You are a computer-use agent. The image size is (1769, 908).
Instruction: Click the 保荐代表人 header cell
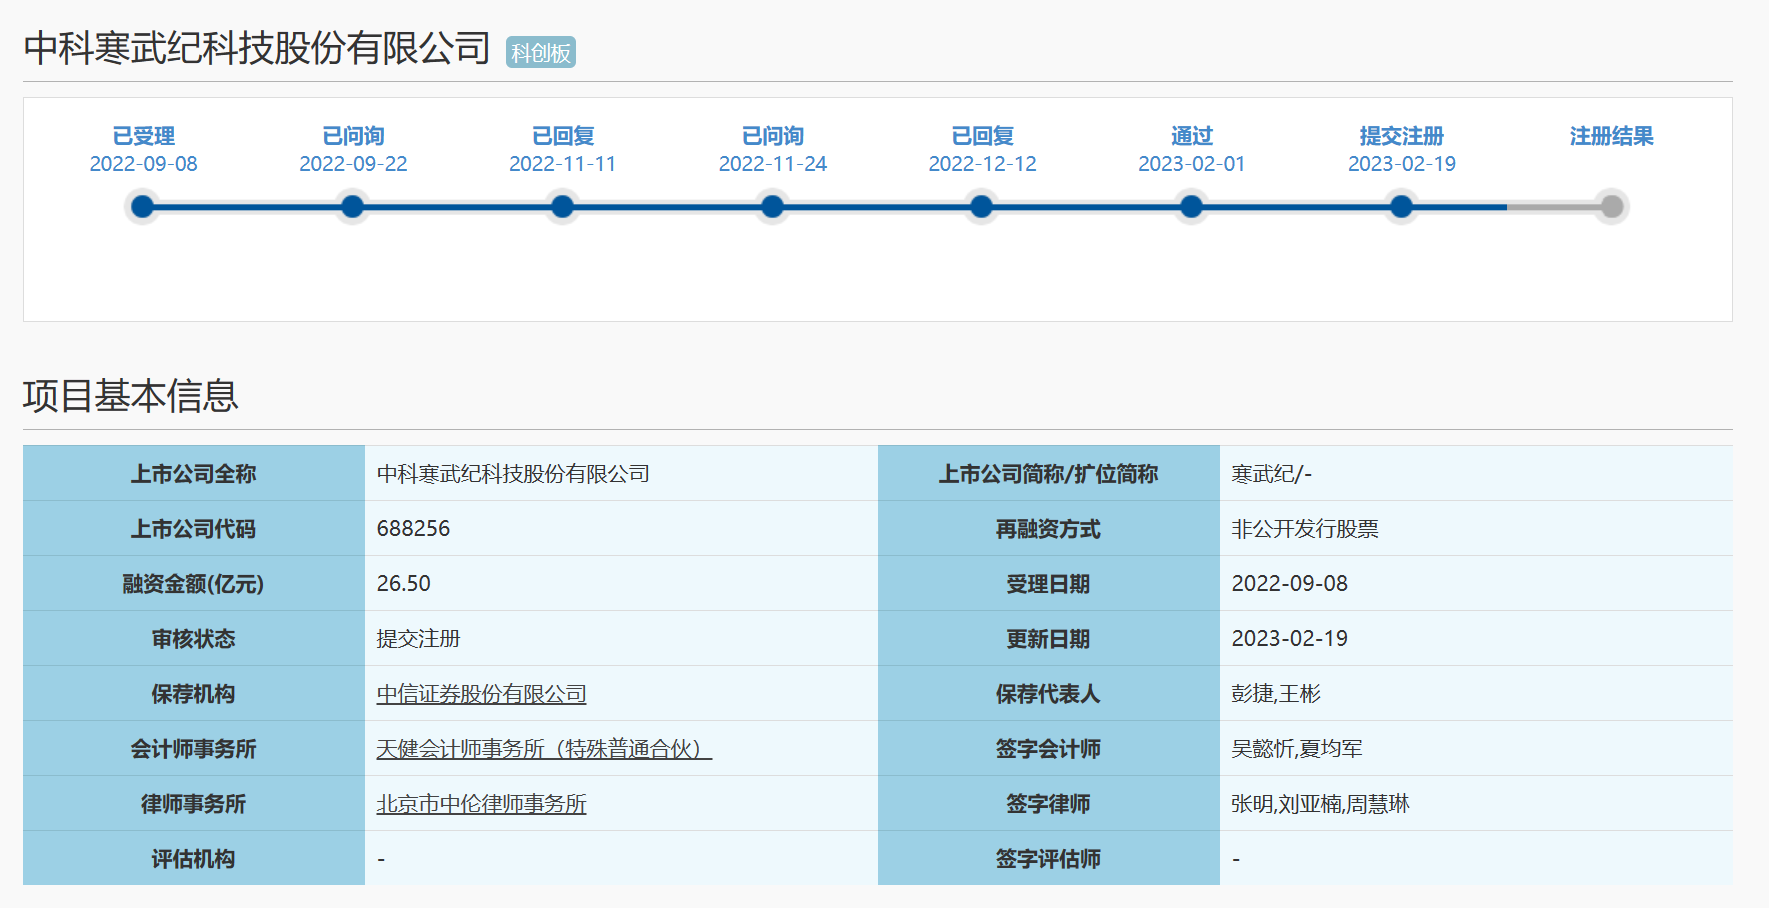(x=1049, y=693)
